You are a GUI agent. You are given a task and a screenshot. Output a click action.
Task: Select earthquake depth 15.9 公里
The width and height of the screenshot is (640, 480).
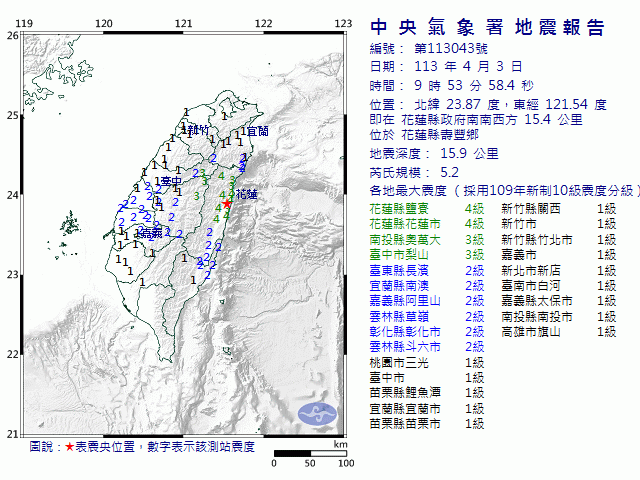coord(469,154)
